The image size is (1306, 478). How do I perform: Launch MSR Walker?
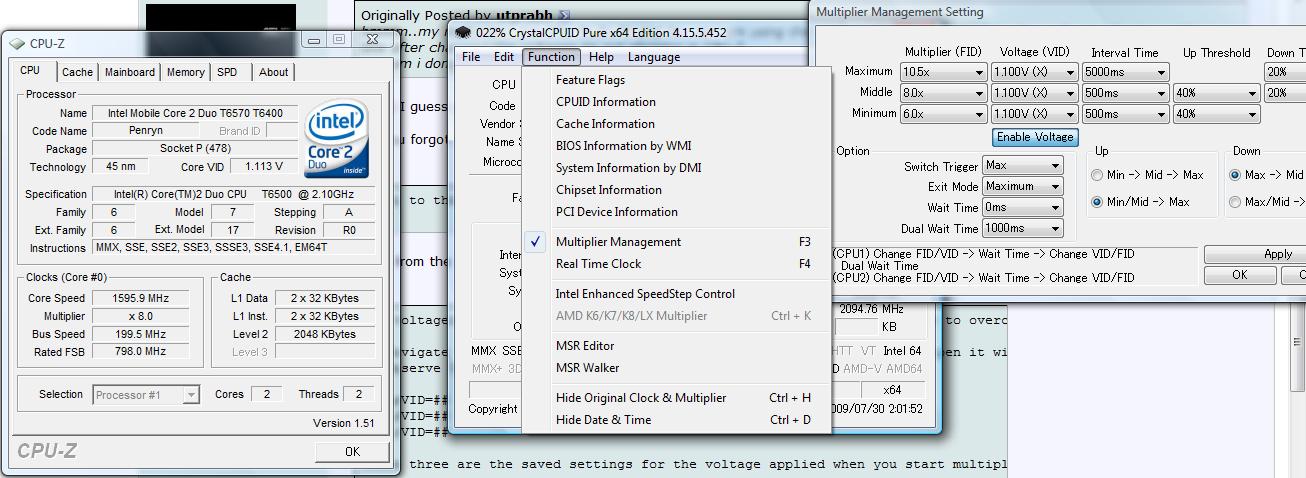[x=676, y=368]
